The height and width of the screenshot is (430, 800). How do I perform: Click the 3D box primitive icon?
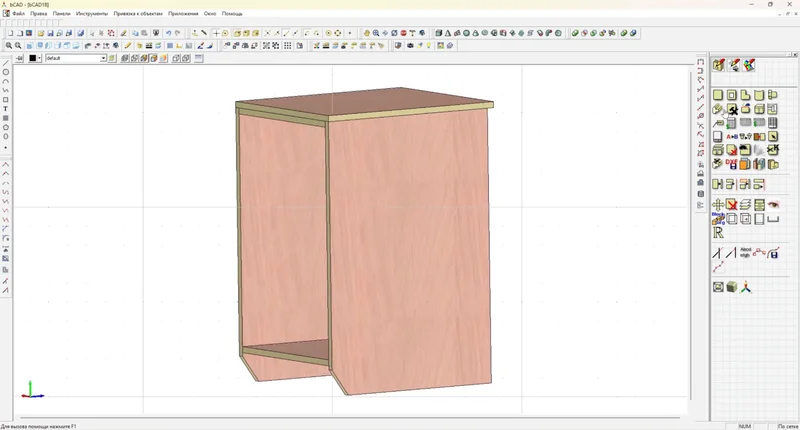click(439, 33)
